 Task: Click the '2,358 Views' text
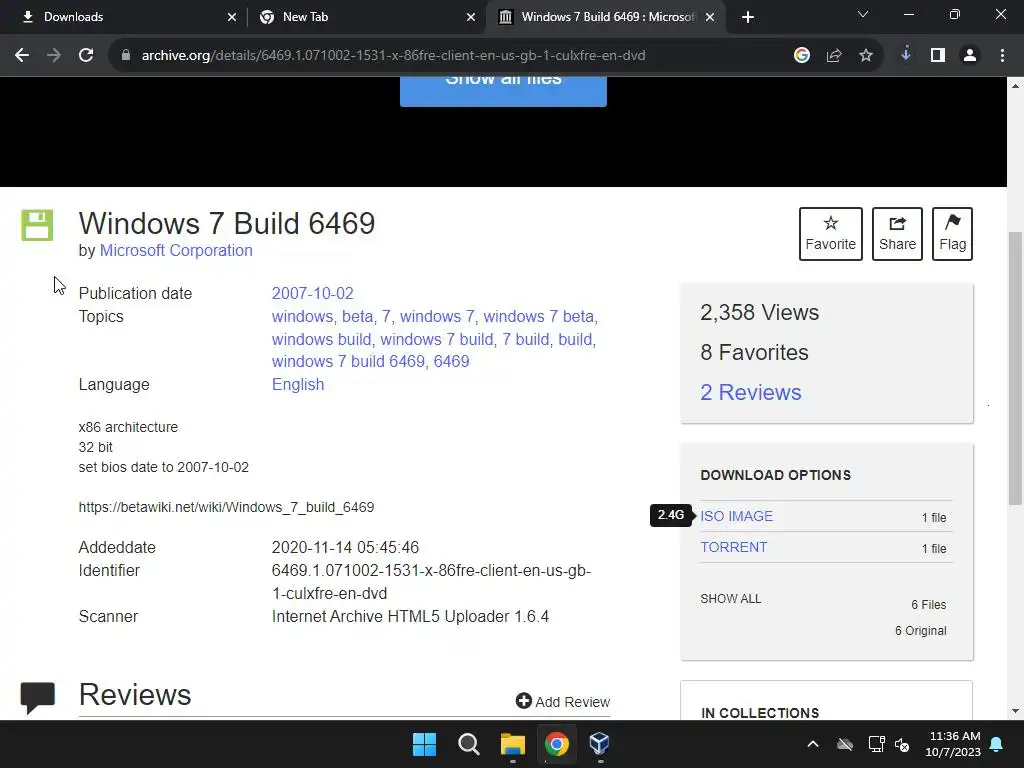pos(759,313)
